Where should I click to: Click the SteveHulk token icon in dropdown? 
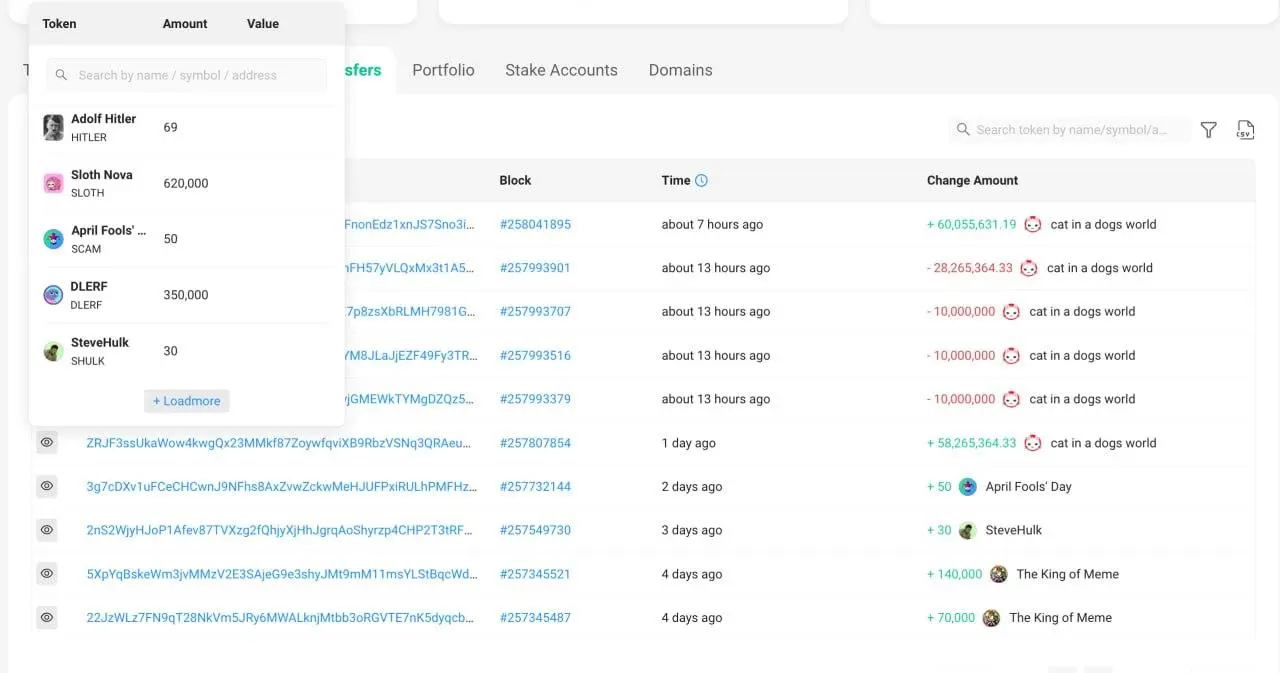click(x=53, y=351)
